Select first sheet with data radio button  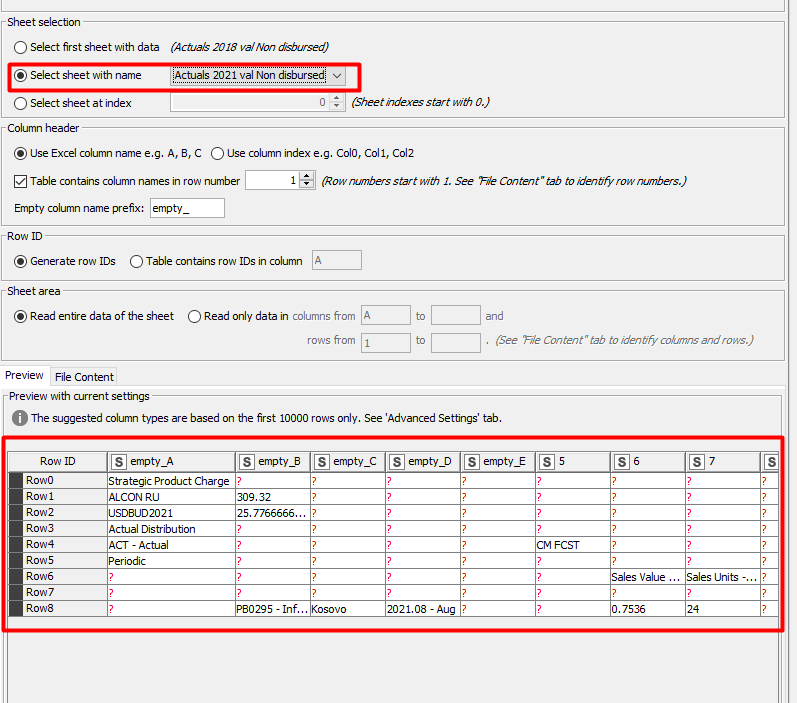(x=20, y=47)
